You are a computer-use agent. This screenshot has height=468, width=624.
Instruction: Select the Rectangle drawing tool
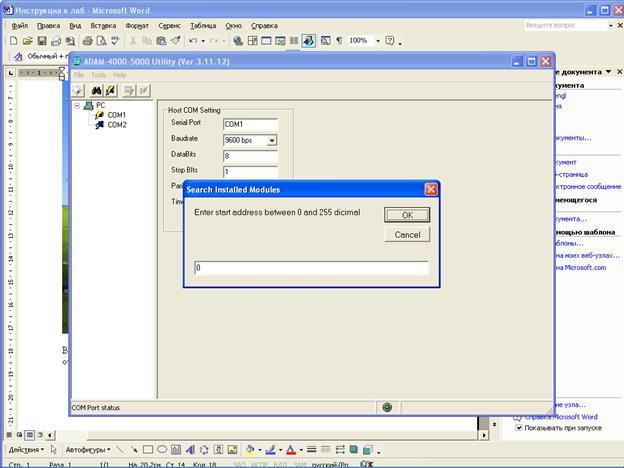pos(148,450)
